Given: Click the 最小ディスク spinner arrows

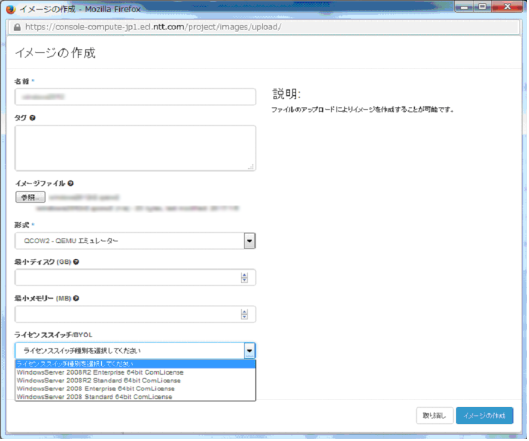Looking at the screenshot, I should (244, 278).
